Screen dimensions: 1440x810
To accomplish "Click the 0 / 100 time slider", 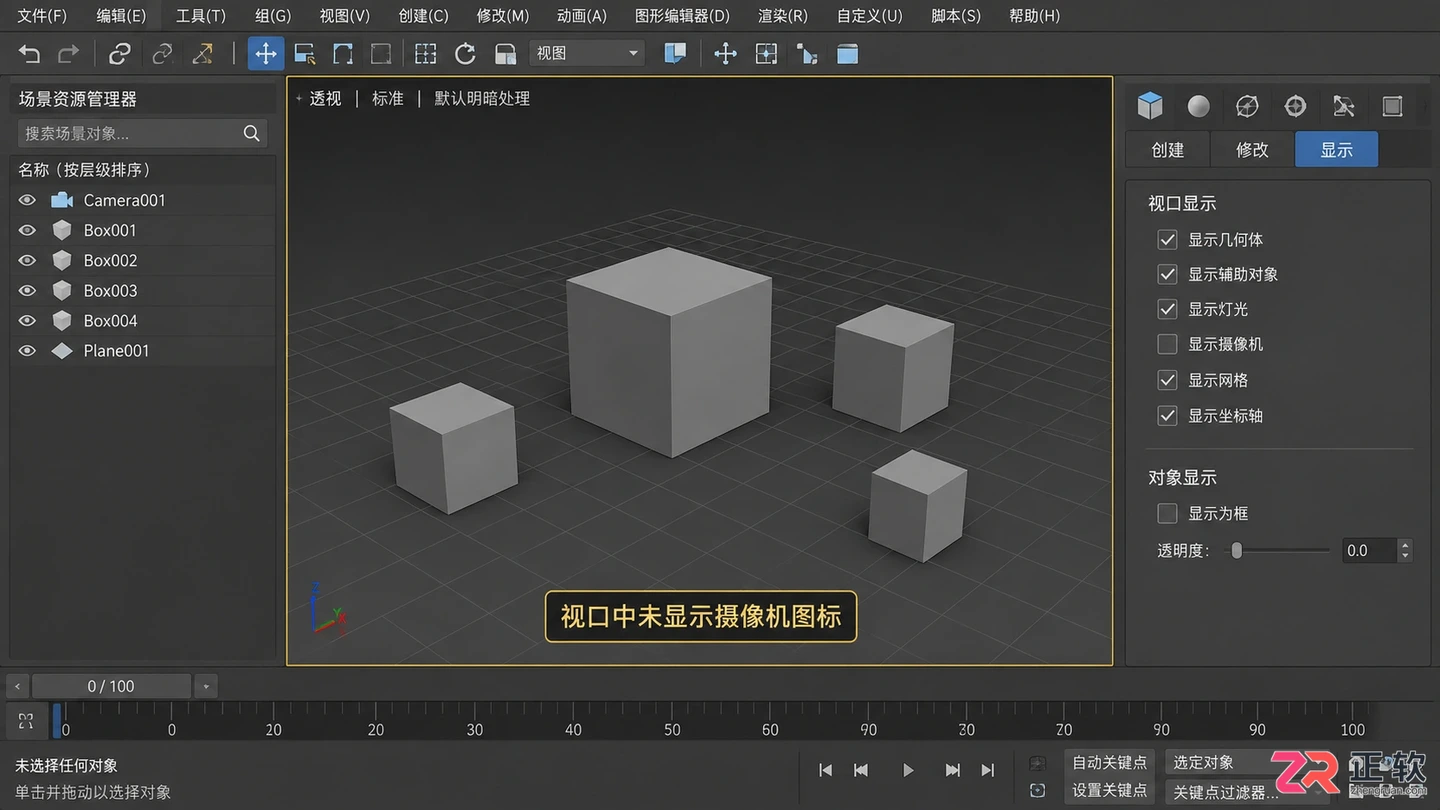I will (111, 686).
